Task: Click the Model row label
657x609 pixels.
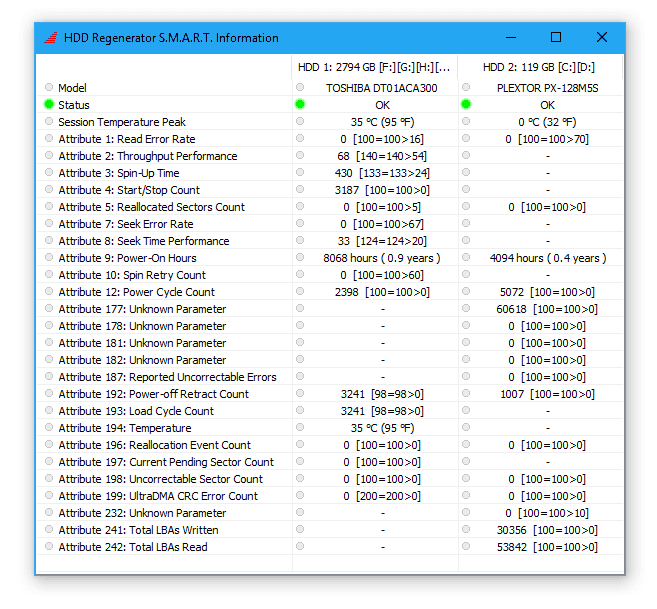Action: coord(72,88)
